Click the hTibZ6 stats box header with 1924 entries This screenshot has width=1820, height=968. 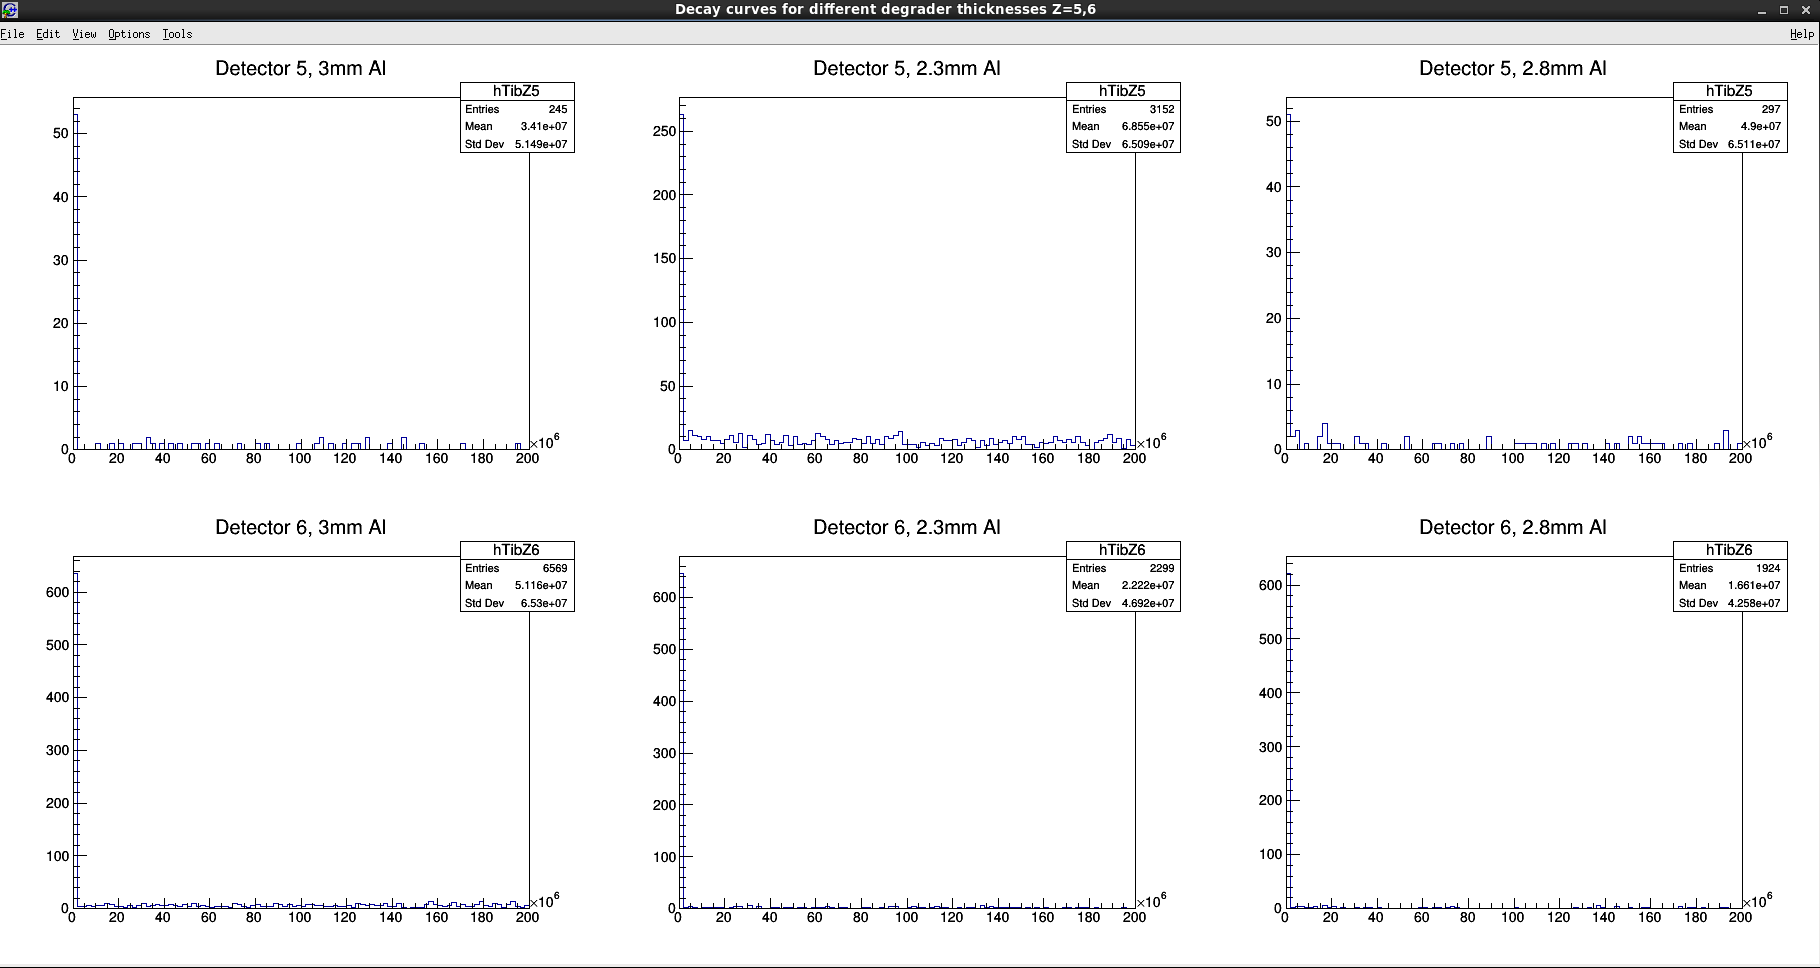(x=1729, y=550)
